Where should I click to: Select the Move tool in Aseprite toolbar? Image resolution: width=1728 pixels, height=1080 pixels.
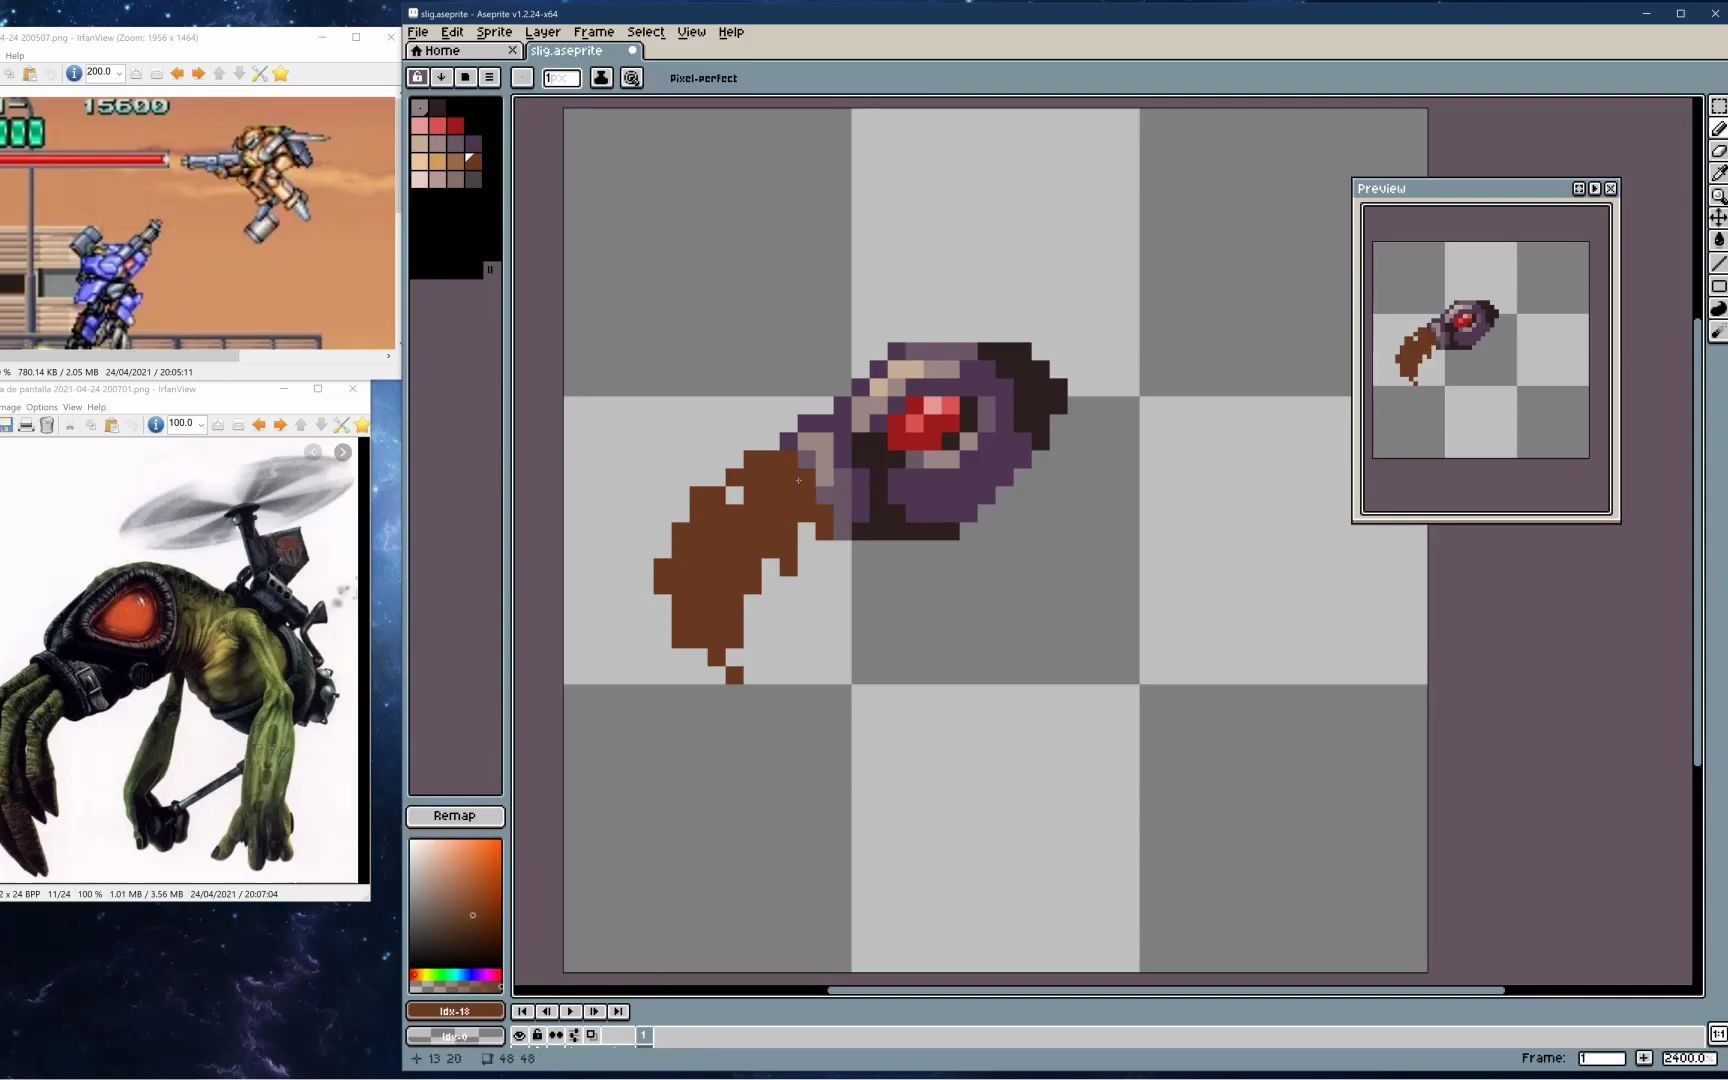[1718, 218]
